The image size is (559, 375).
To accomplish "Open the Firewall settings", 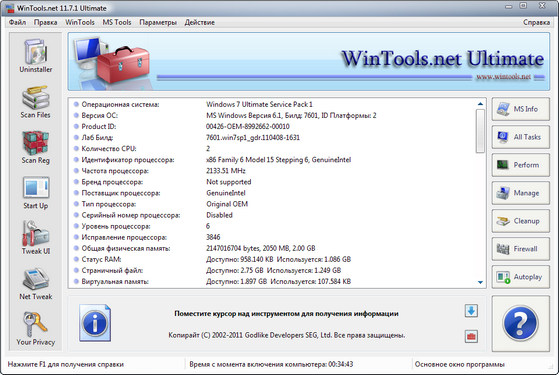I will tap(520, 249).
